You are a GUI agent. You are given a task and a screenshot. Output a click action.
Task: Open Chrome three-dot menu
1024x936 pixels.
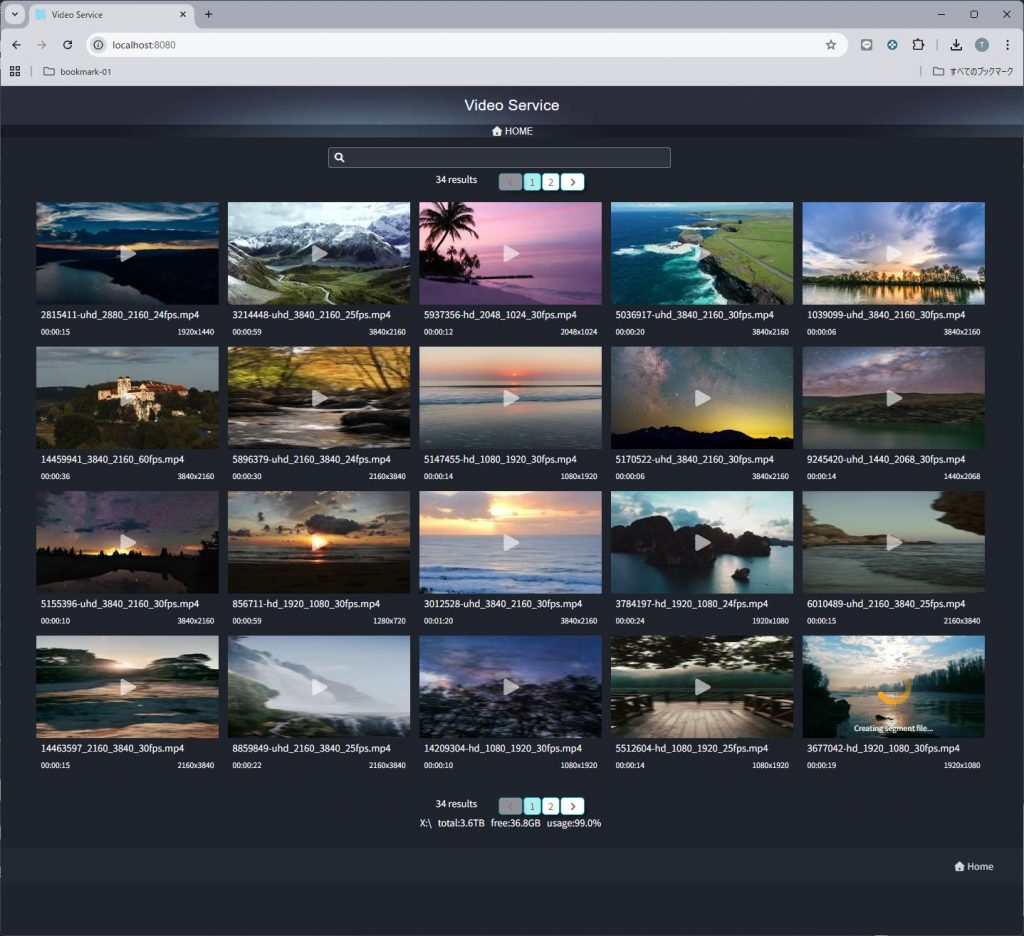pyautogui.click(x=1007, y=45)
